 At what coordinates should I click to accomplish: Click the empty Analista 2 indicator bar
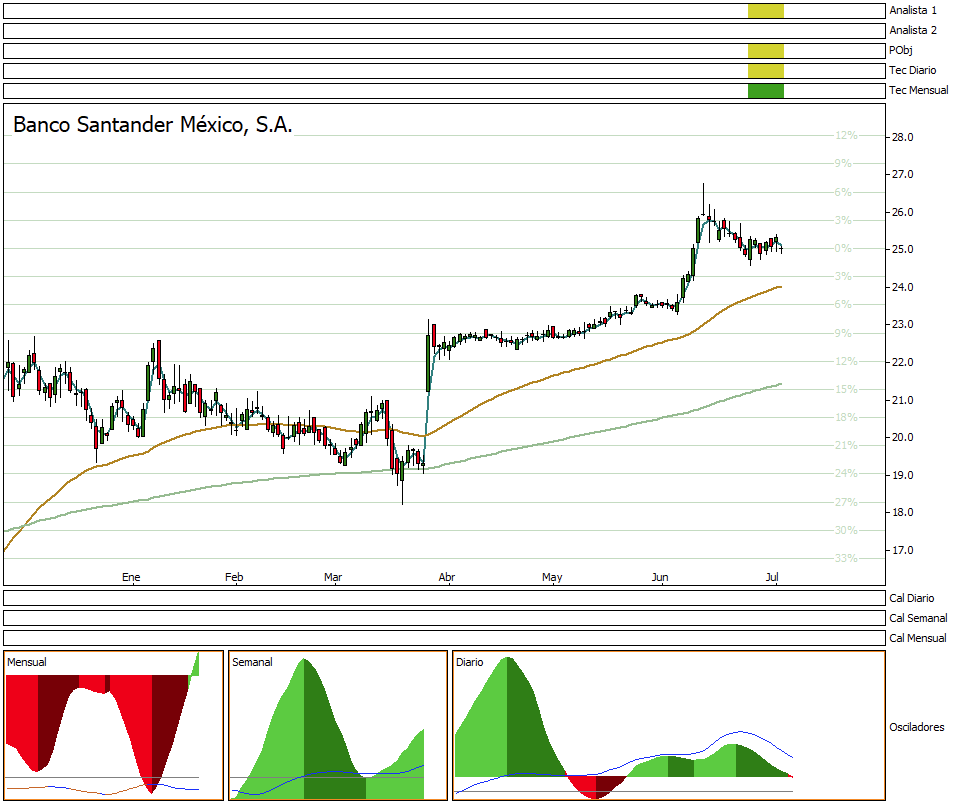tap(444, 30)
